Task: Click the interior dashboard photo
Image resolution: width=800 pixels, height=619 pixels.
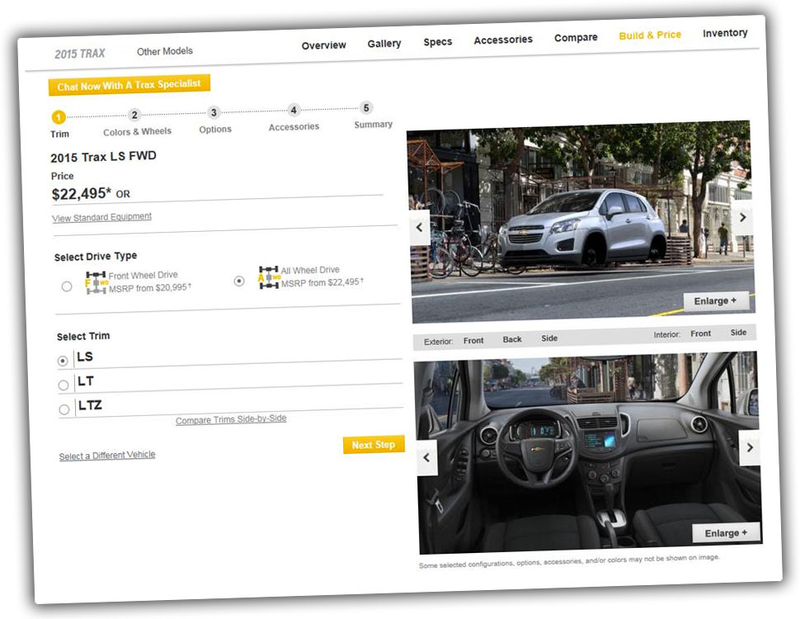Action: tap(588, 453)
